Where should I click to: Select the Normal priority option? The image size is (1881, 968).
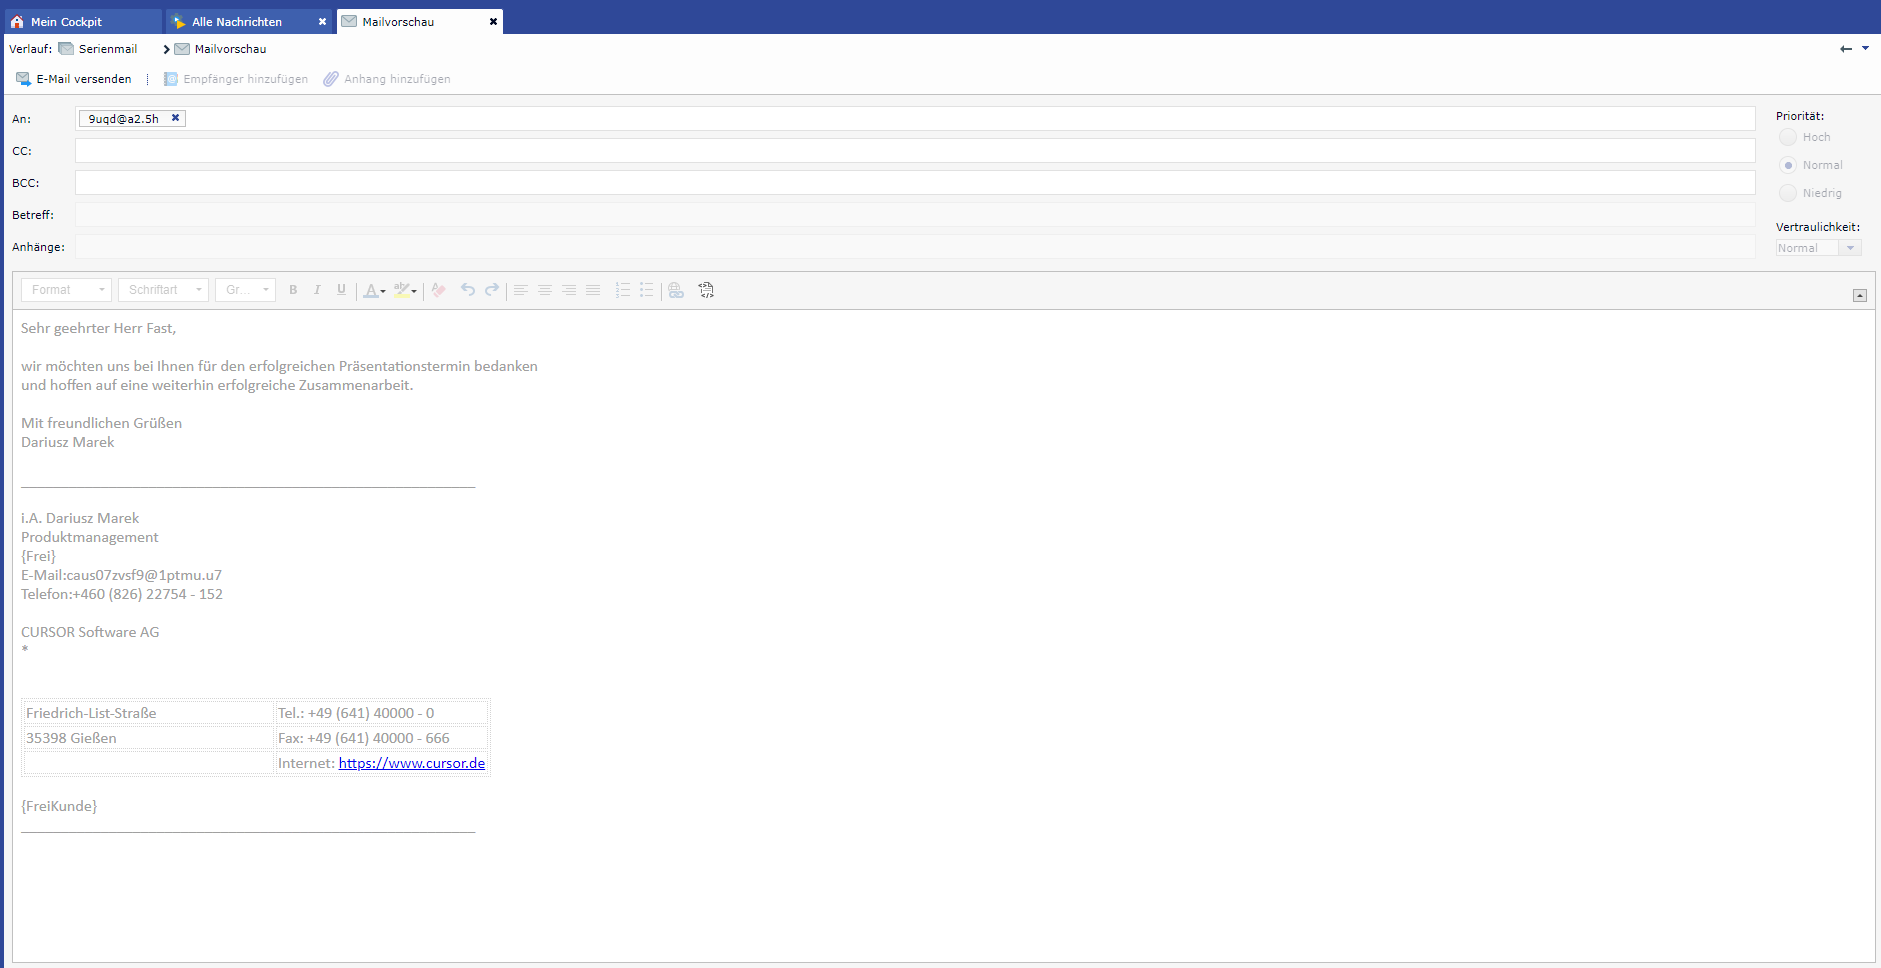pos(1788,165)
